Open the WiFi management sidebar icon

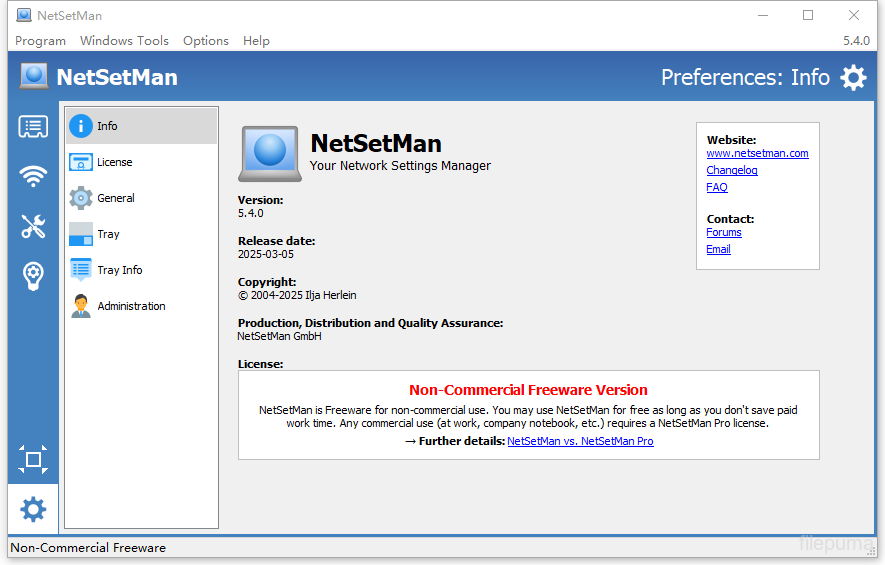tap(33, 177)
